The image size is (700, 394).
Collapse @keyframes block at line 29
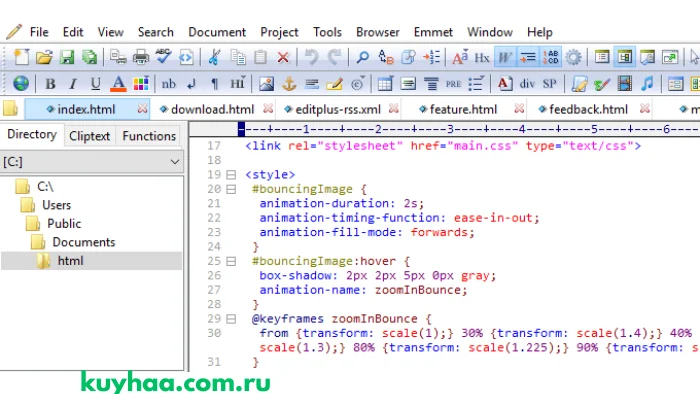pyautogui.click(x=231, y=319)
